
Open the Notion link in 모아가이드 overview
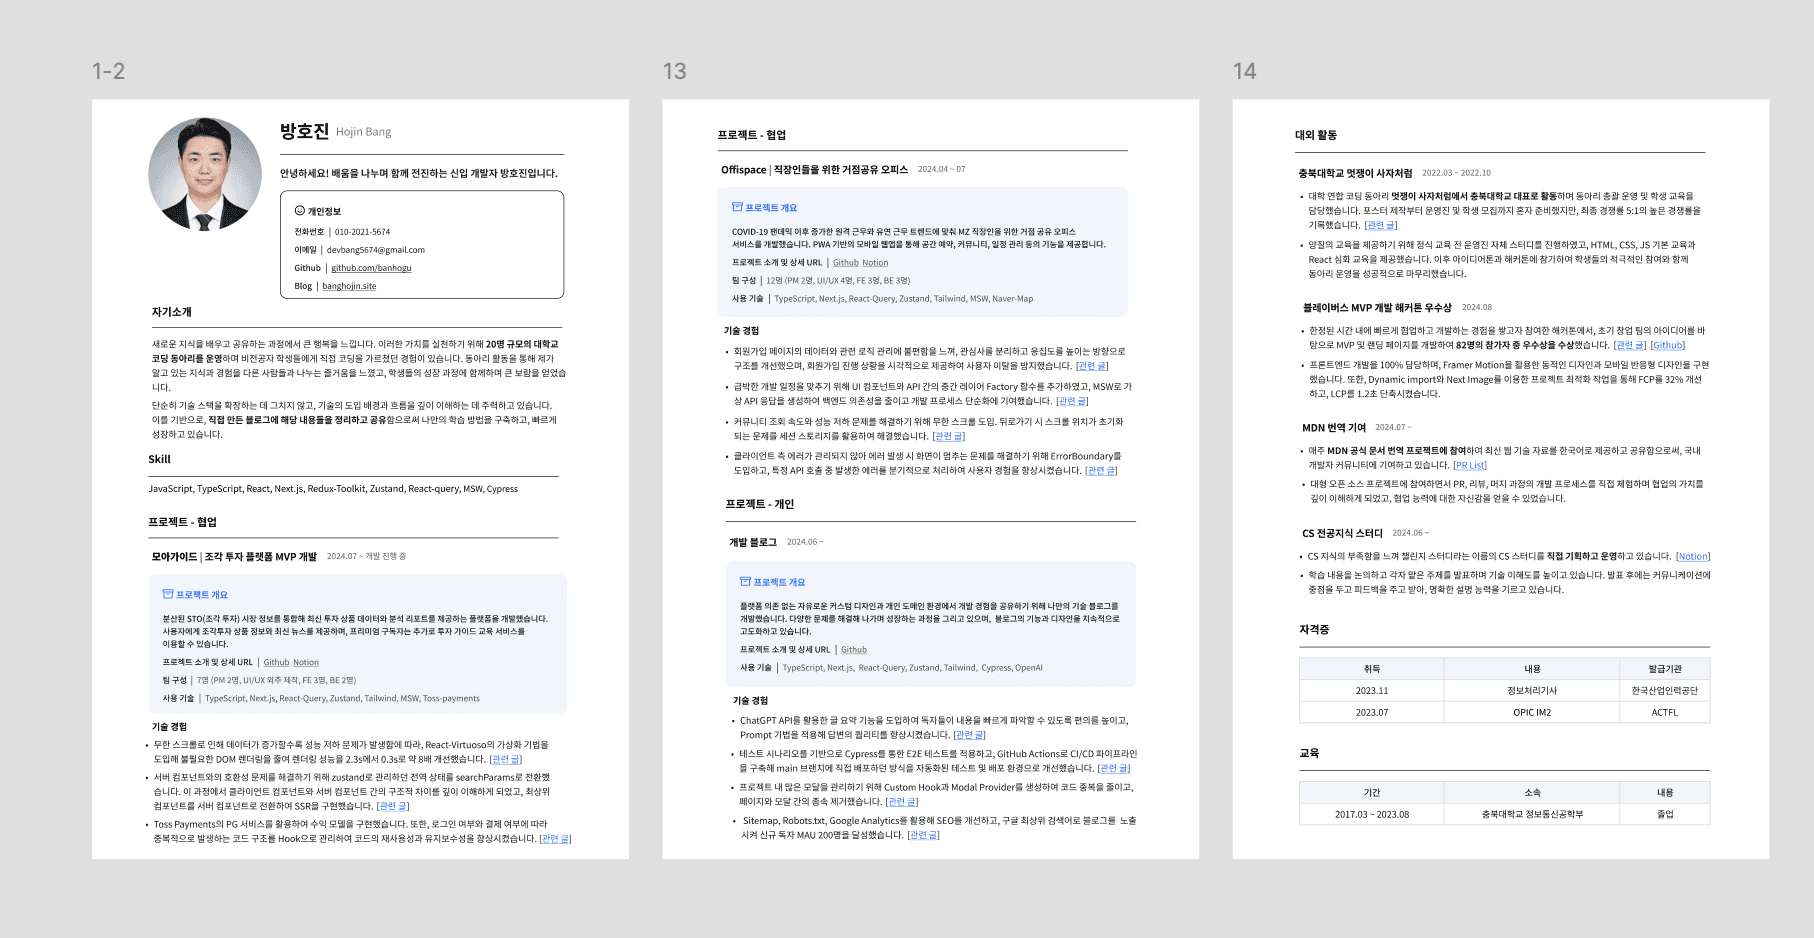tap(306, 662)
